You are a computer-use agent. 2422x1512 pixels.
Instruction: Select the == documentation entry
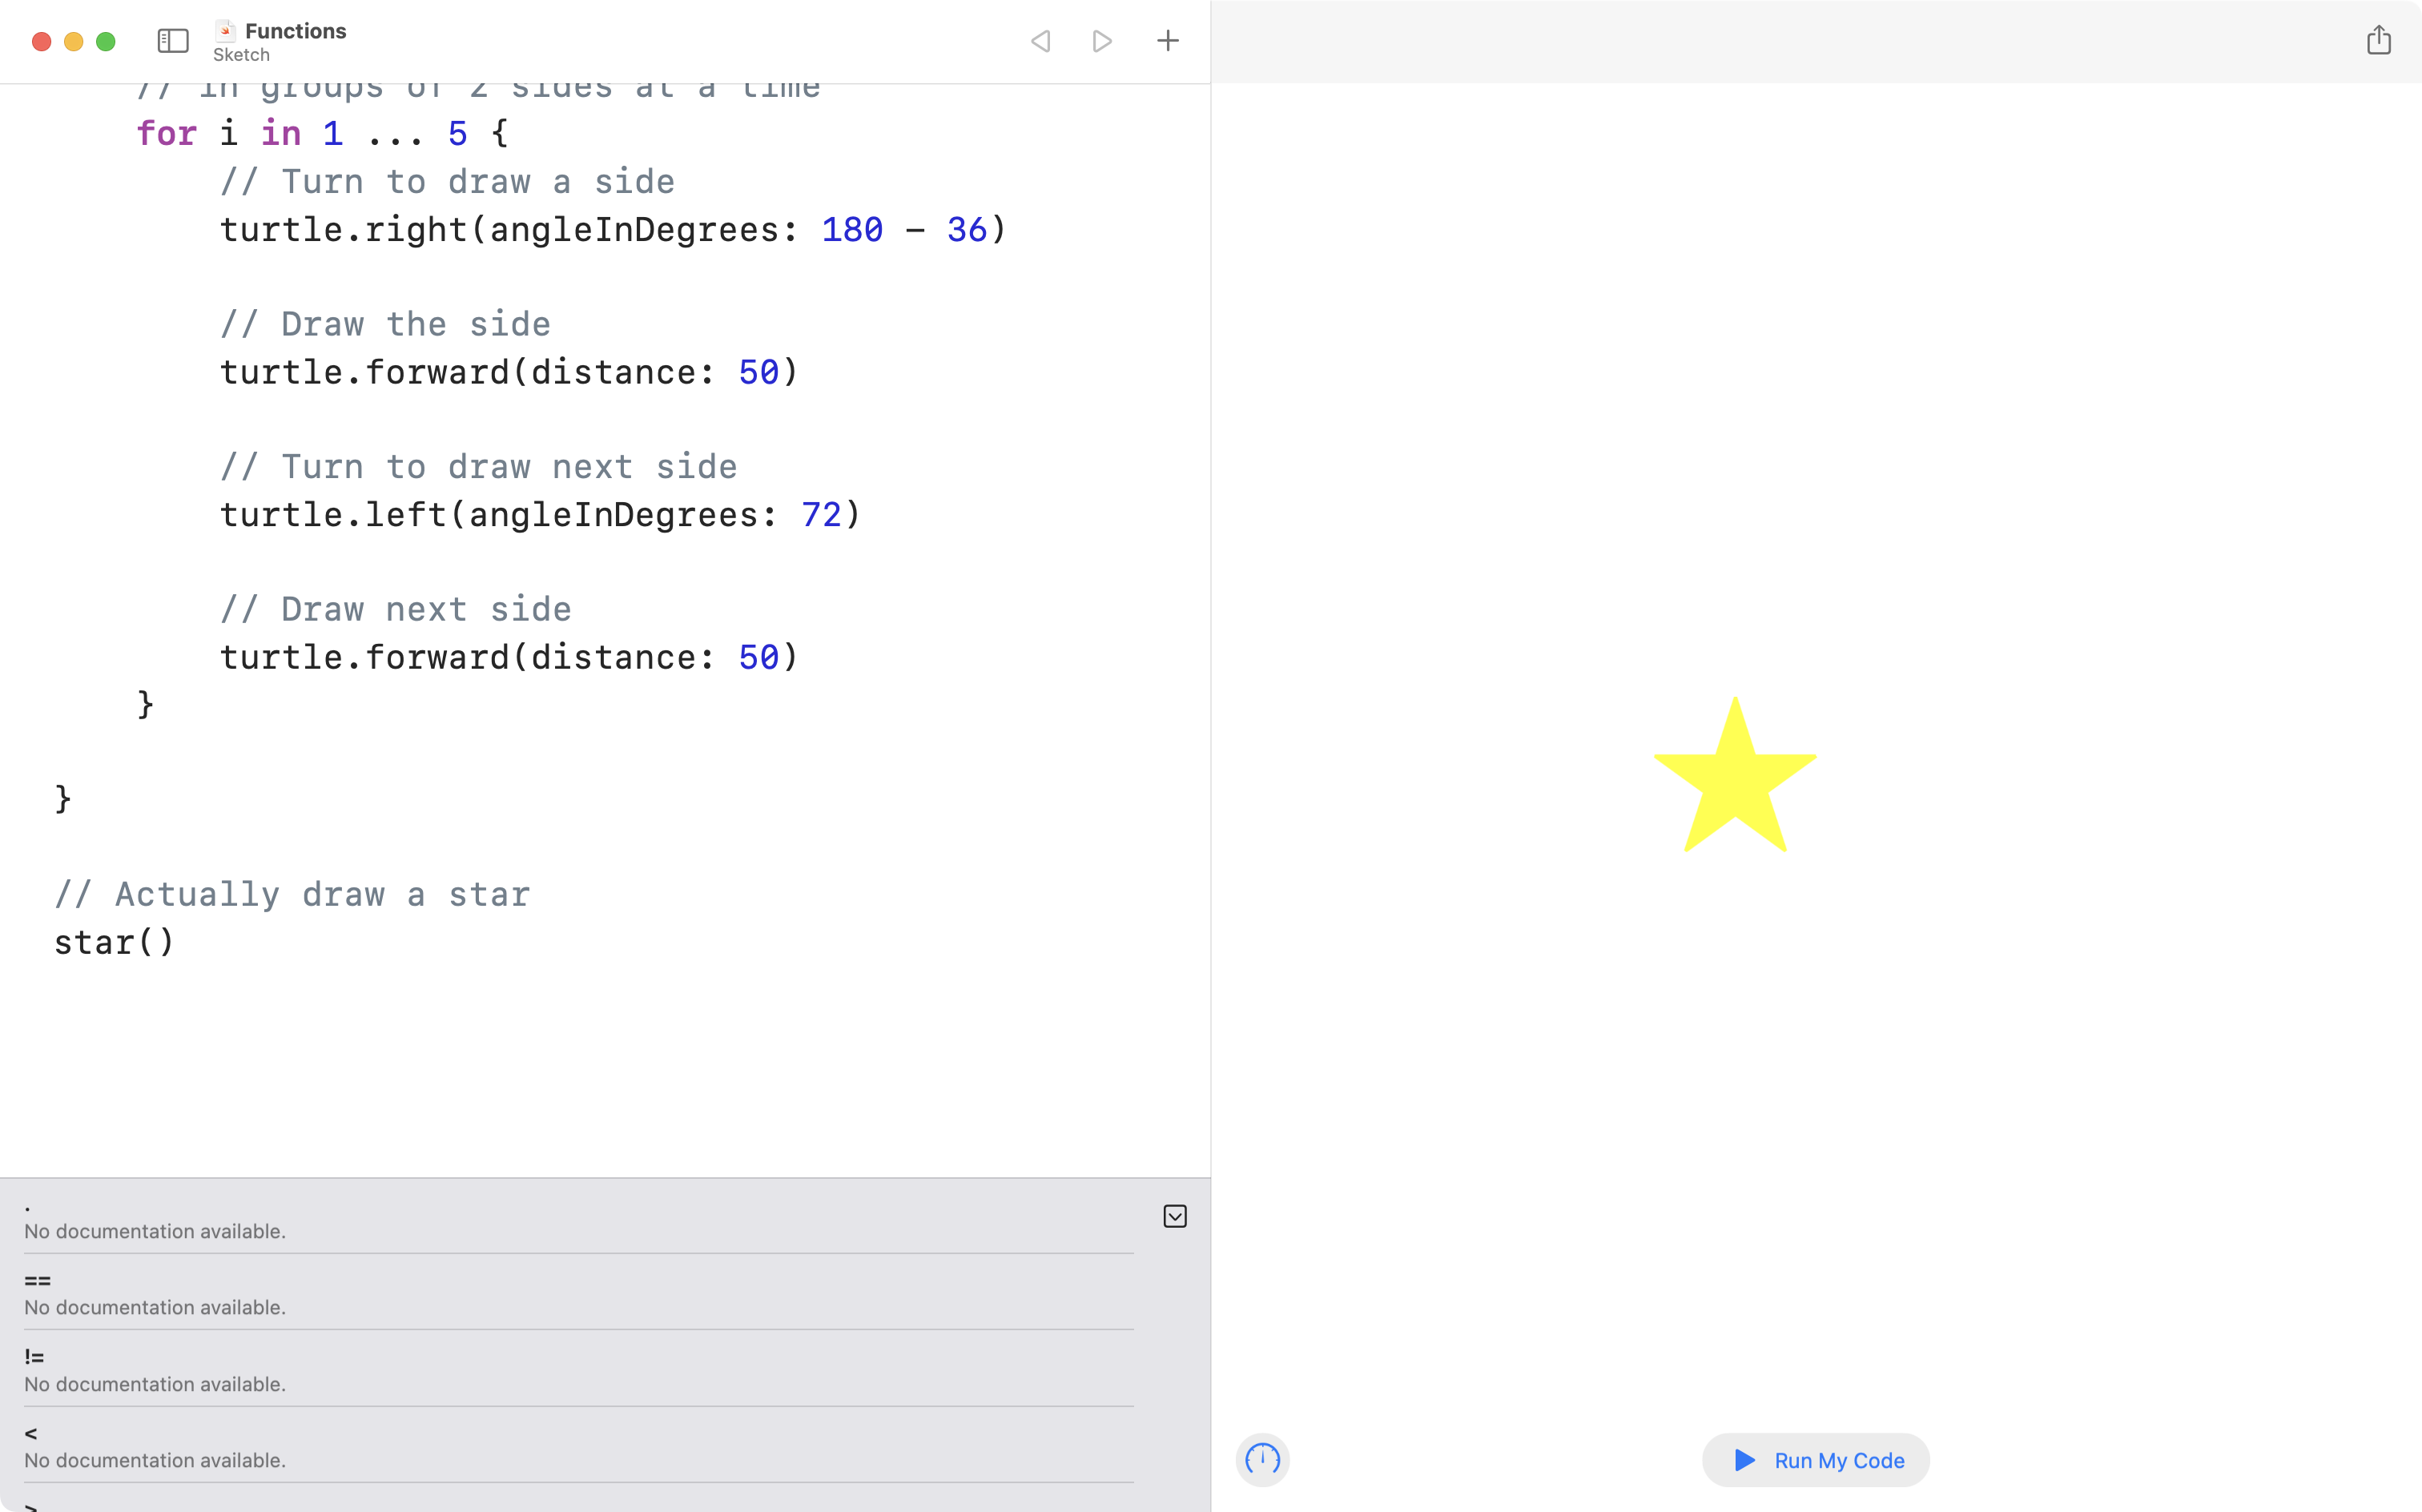36,1280
